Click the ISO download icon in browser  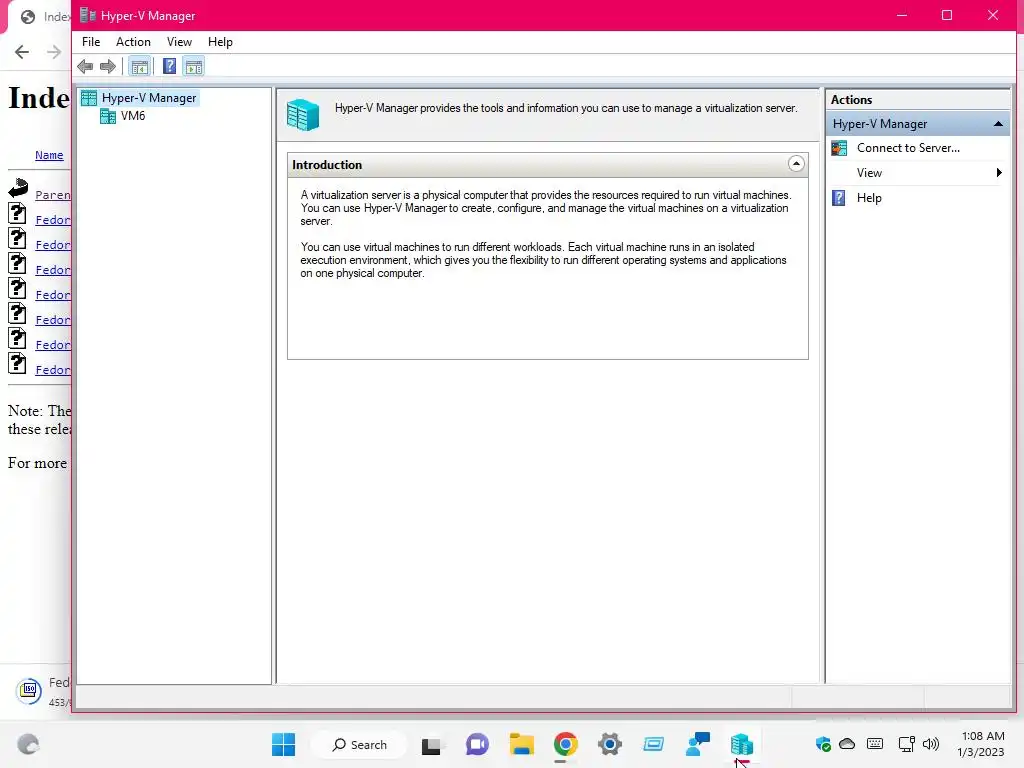click(29, 690)
